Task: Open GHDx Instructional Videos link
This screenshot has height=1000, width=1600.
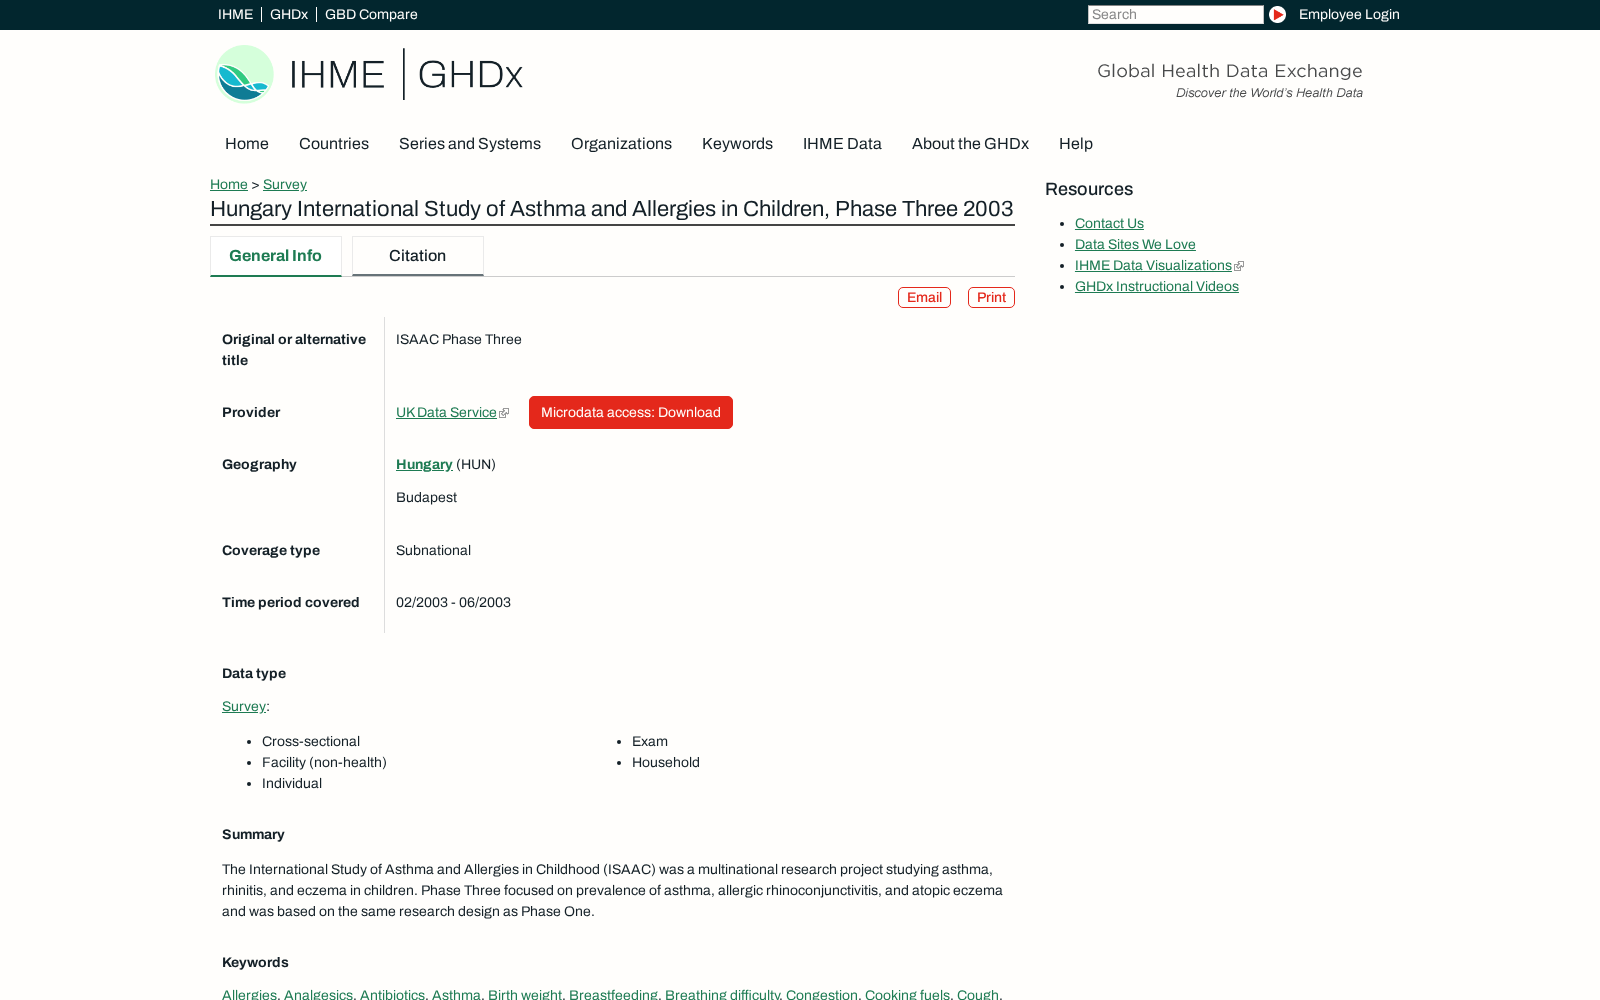Action: 1157,286
